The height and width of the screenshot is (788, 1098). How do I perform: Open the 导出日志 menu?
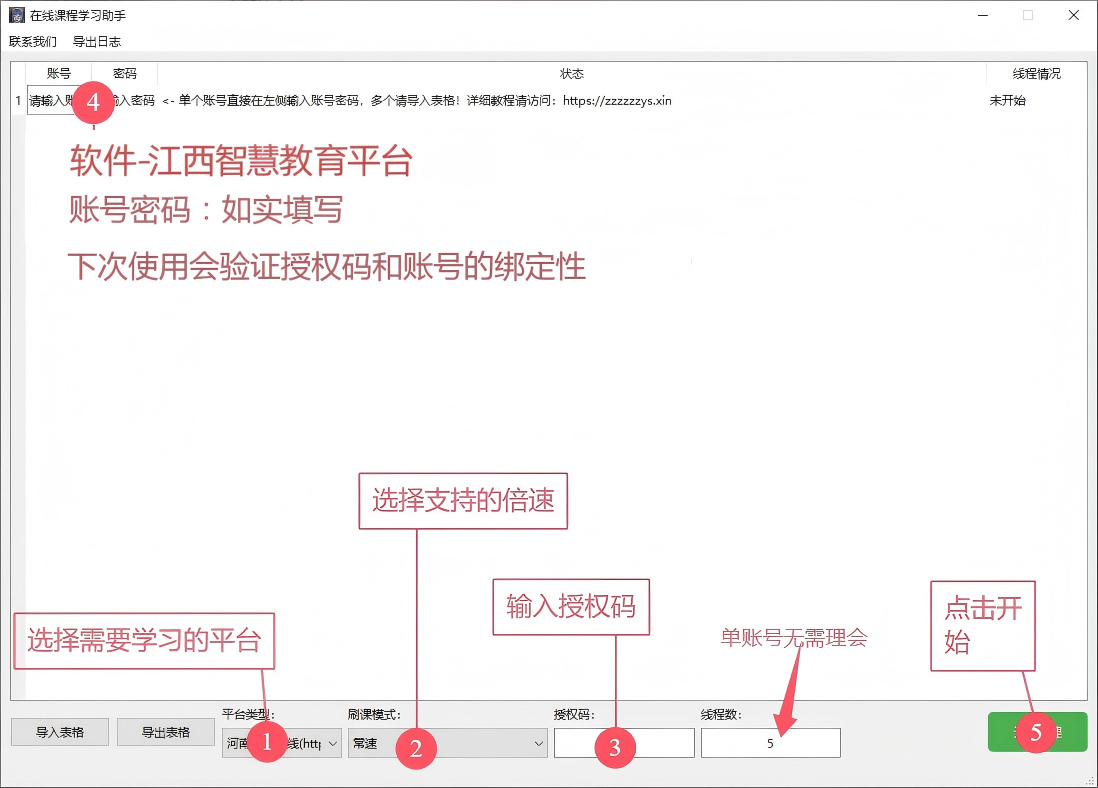point(97,42)
